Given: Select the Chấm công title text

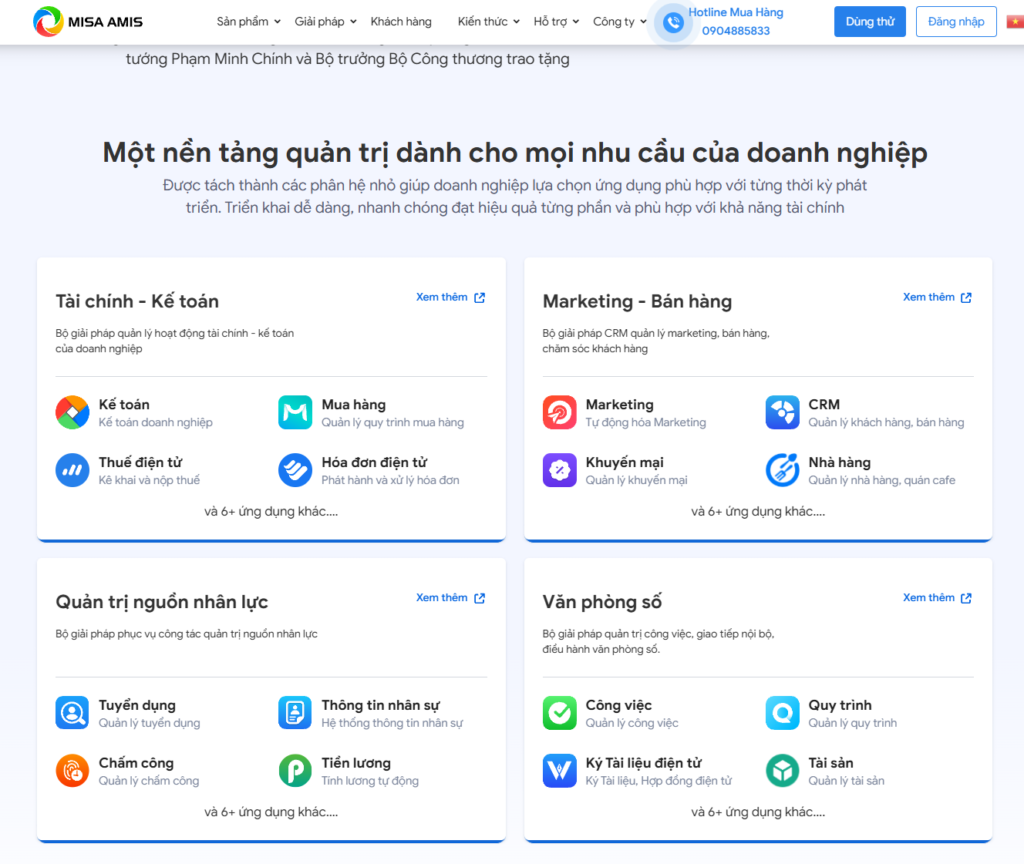Looking at the screenshot, I should [136, 763].
